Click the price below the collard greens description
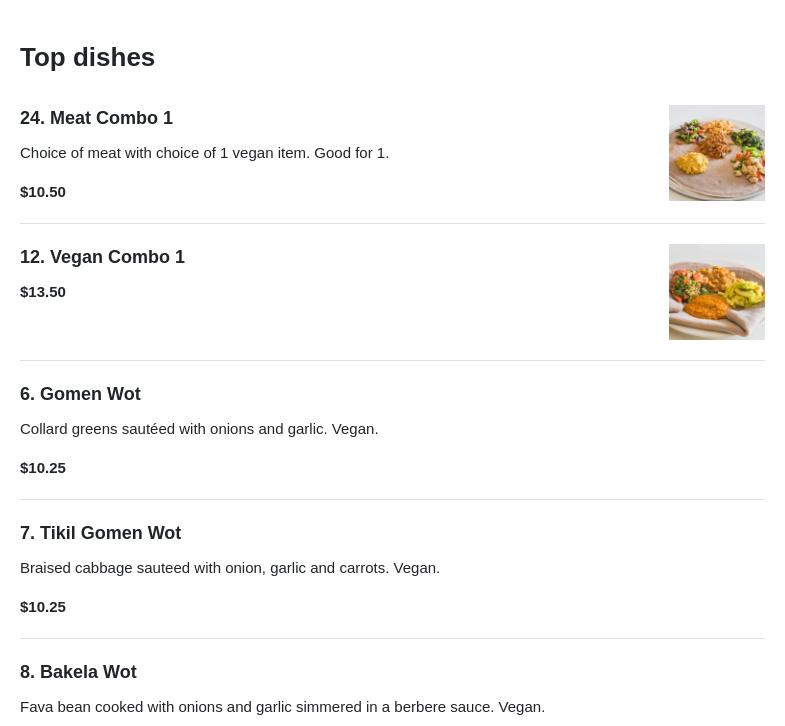The image size is (785, 726). pyautogui.click(x=43, y=467)
